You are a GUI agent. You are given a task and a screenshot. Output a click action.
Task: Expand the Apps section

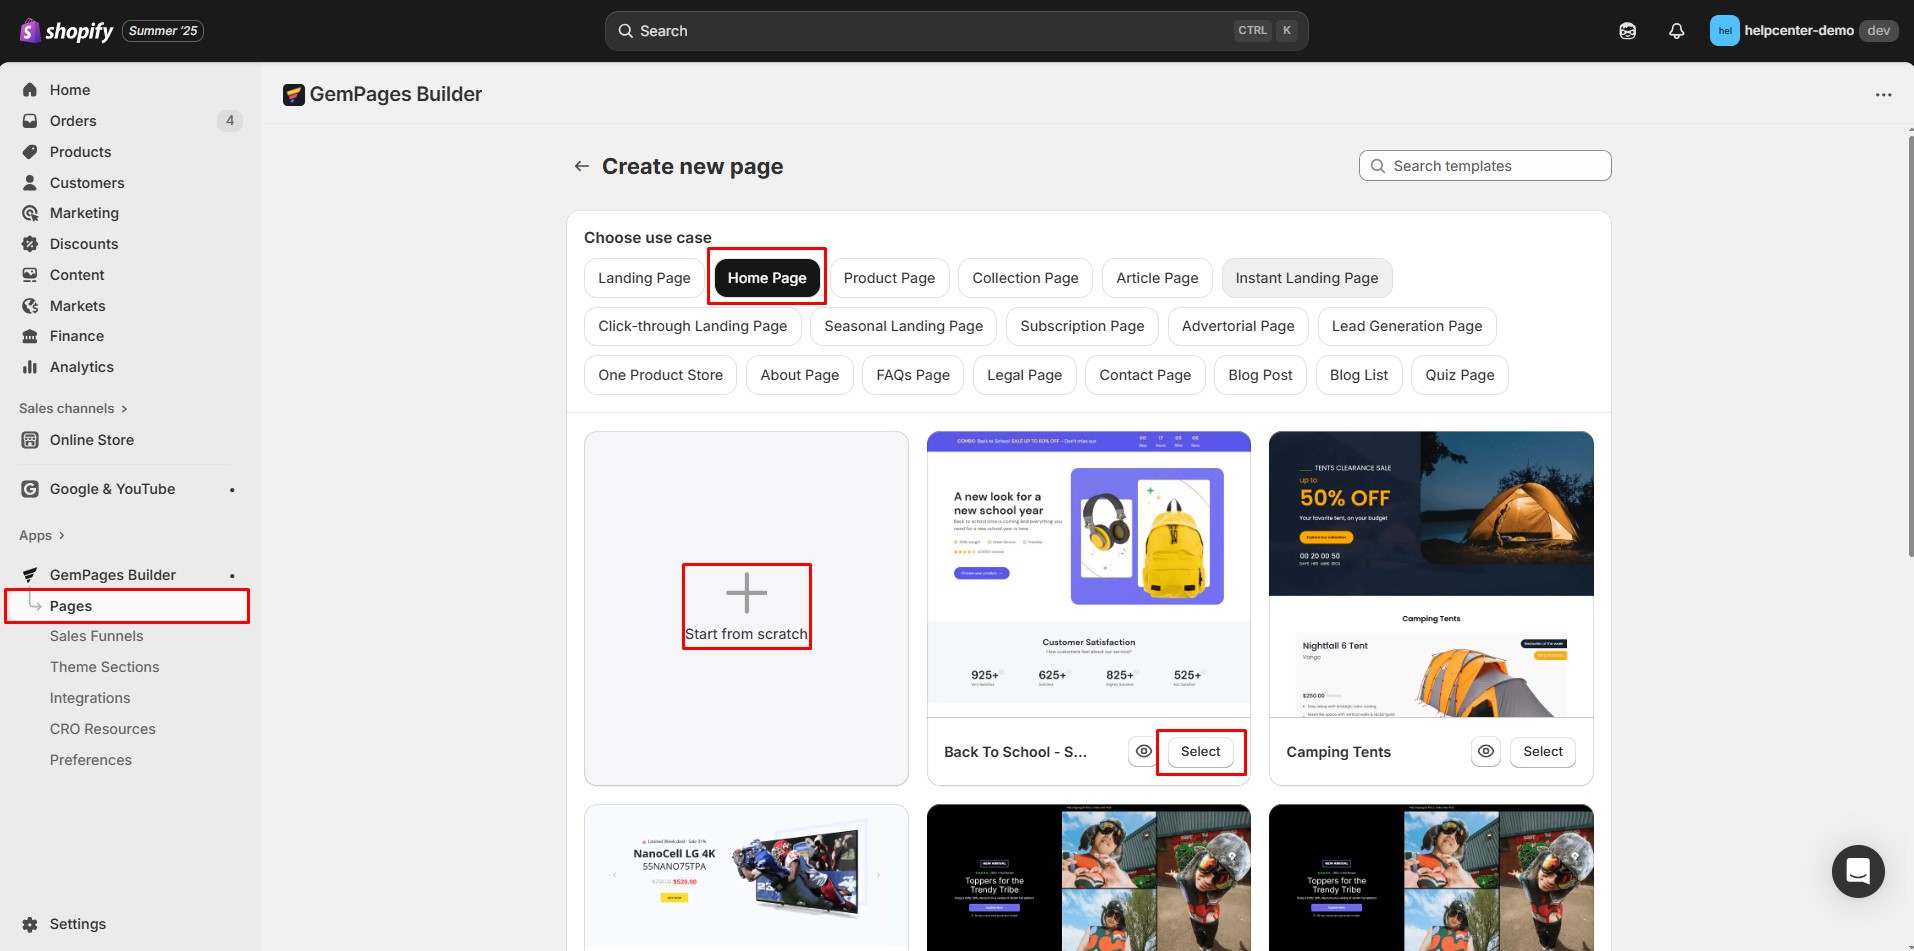point(42,535)
